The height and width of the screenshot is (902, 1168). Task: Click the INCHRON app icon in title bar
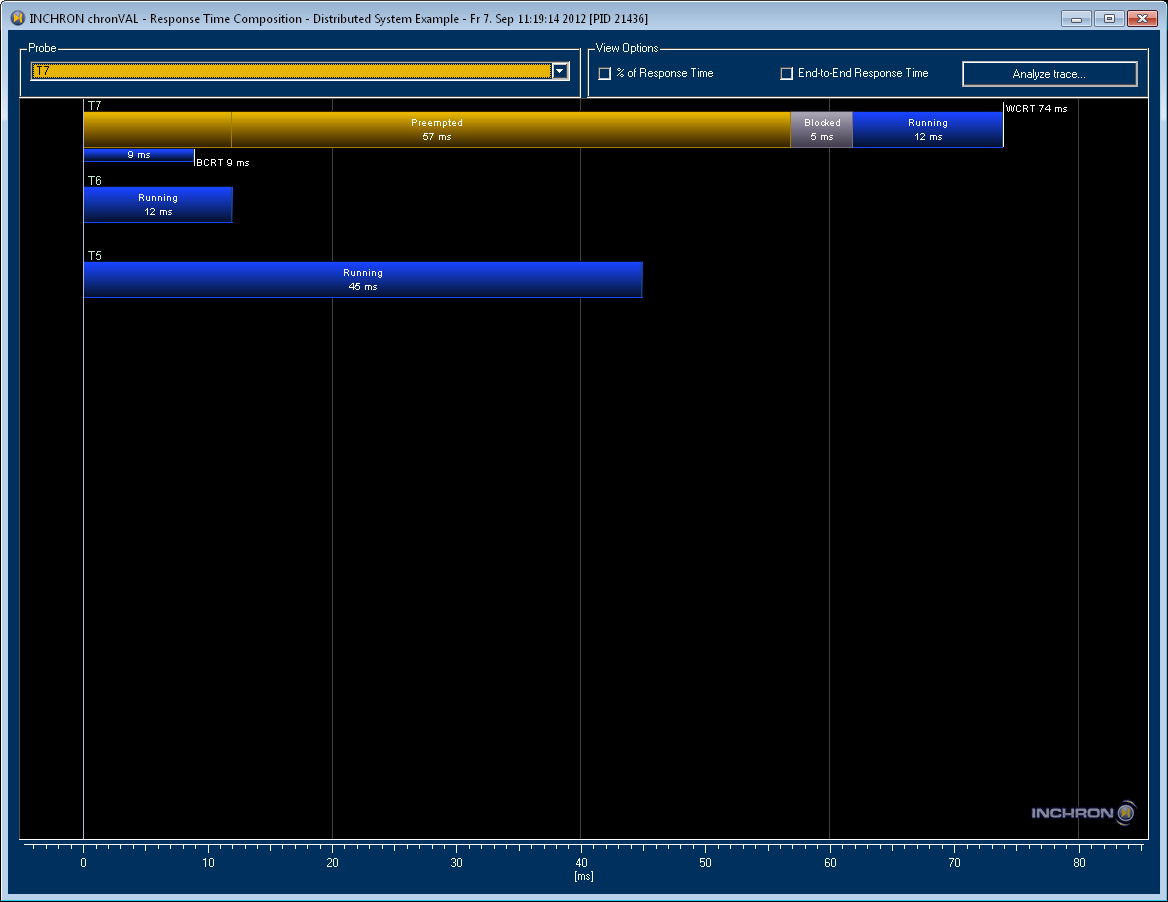17,18
